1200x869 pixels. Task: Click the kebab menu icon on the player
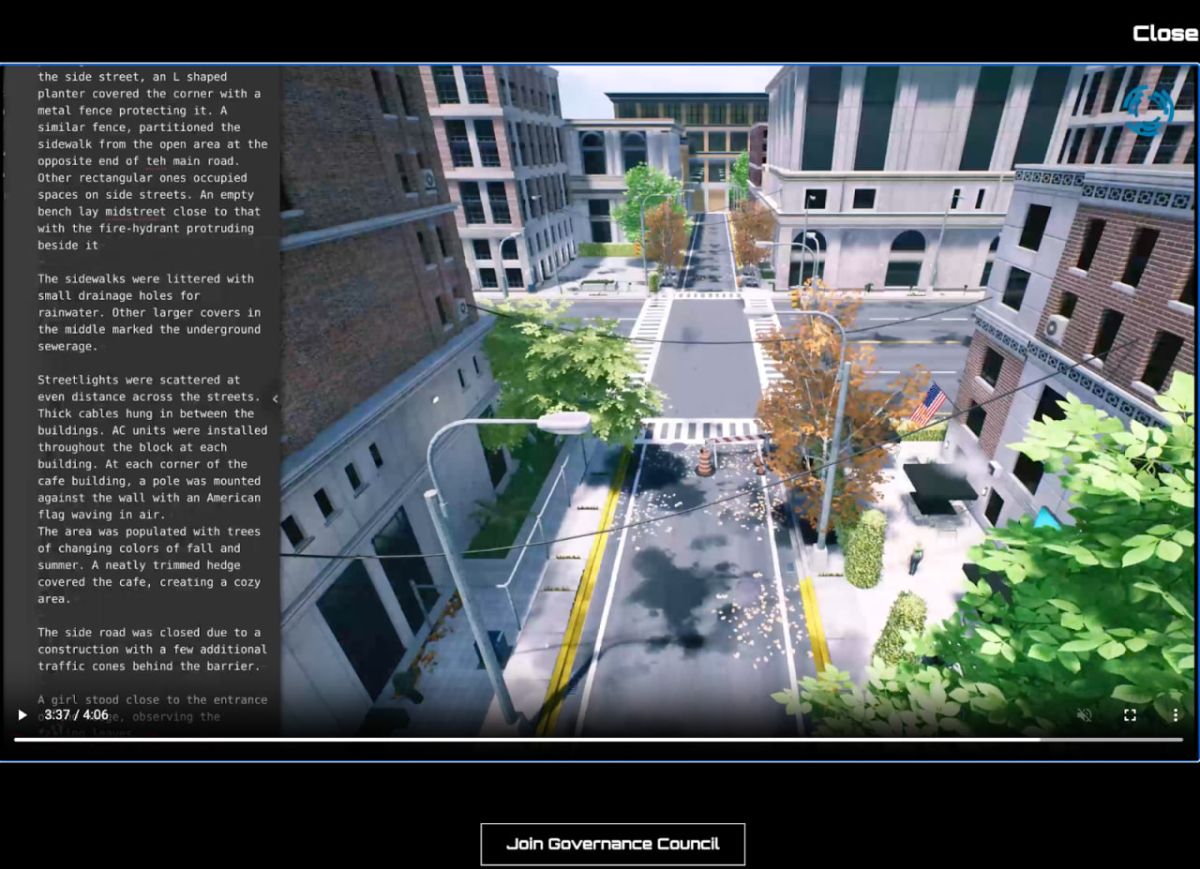[x=1174, y=714]
